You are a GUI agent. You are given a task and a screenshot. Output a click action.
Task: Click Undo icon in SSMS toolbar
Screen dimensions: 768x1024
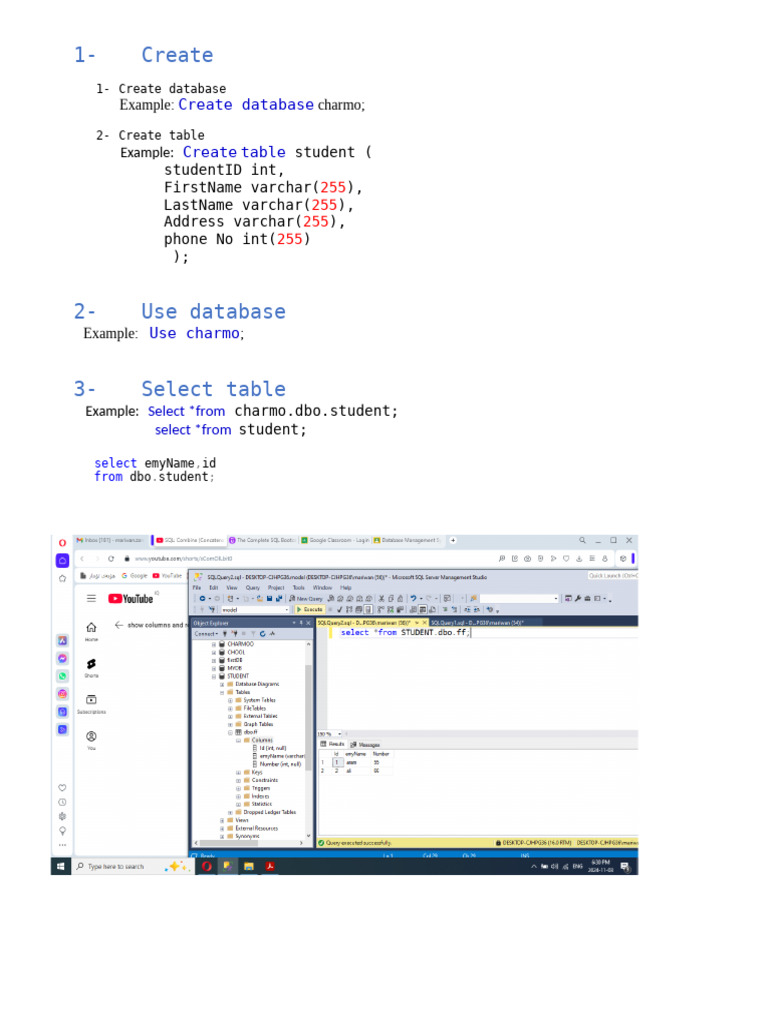[x=413, y=598]
